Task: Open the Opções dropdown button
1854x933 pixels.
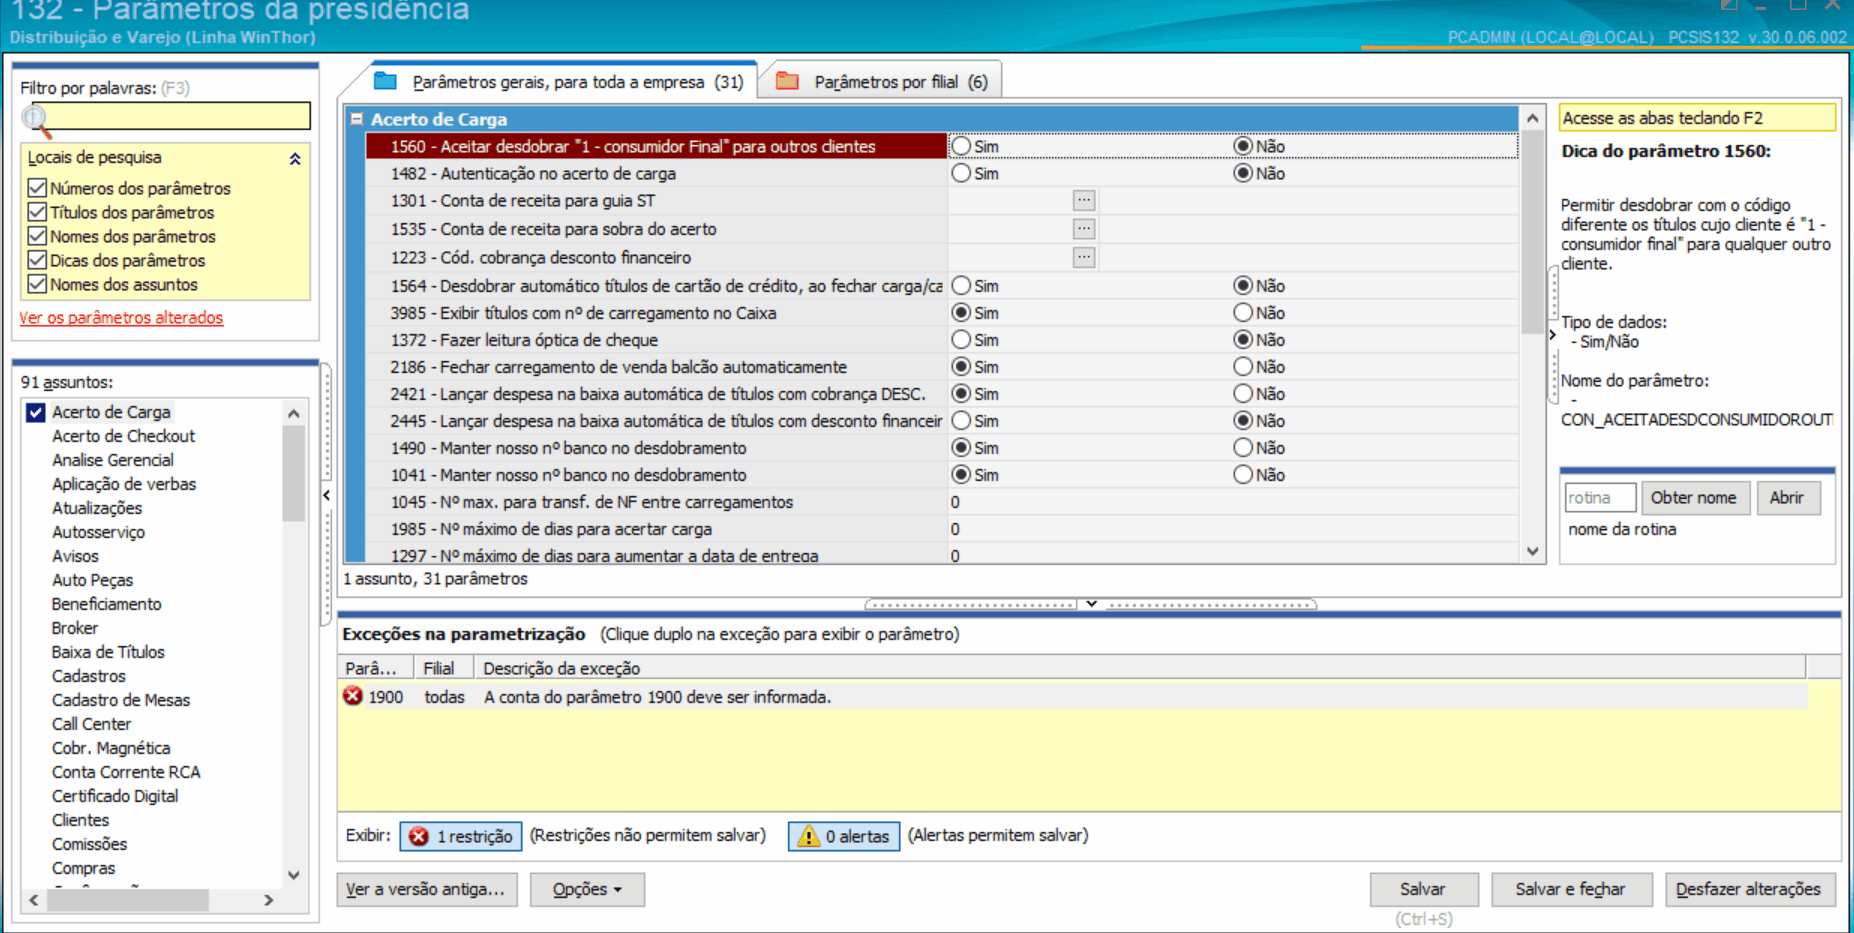Action: point(587,889)
